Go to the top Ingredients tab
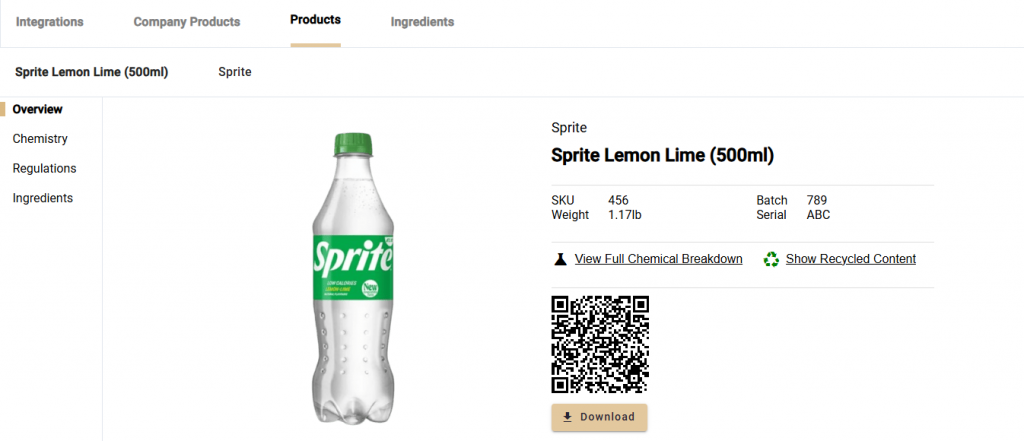This screenshot has height=441, width=1024. 422,22
